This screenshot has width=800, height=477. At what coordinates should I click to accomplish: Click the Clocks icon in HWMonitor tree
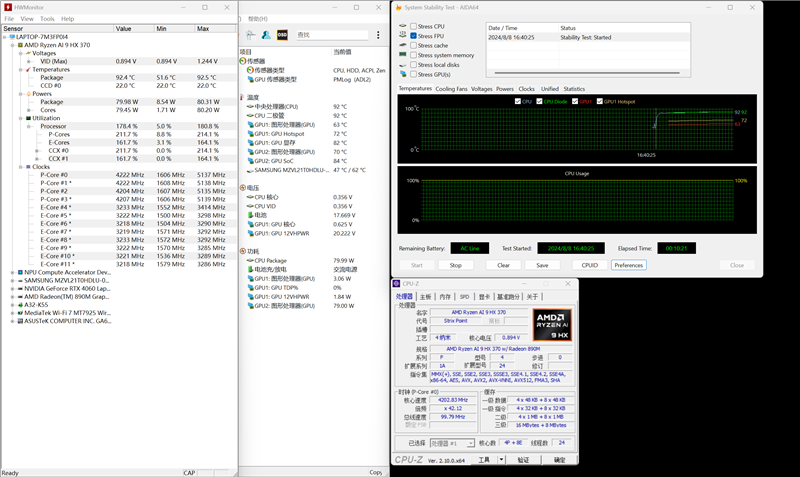(29, 167)
